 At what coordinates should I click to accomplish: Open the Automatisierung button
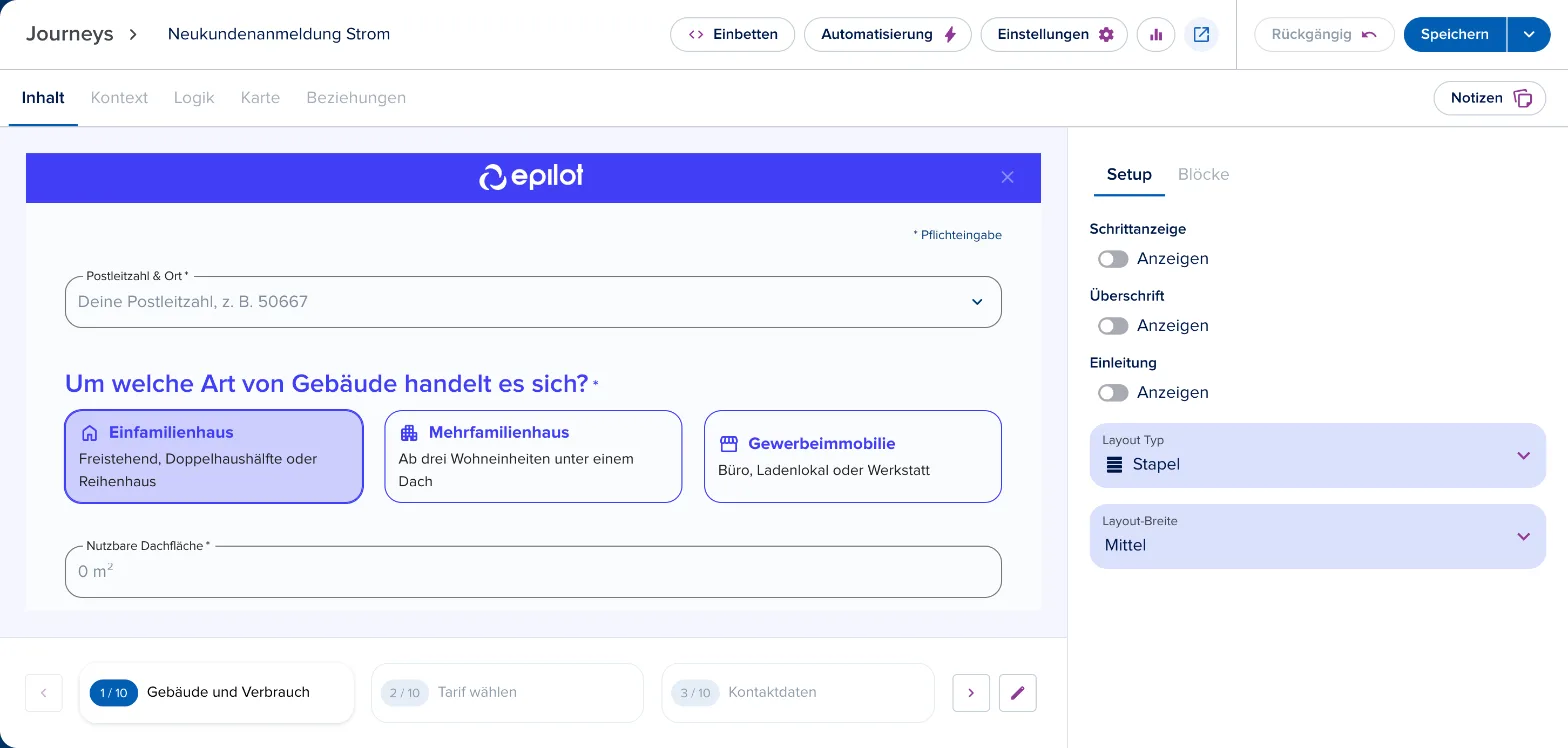point(888,34)
